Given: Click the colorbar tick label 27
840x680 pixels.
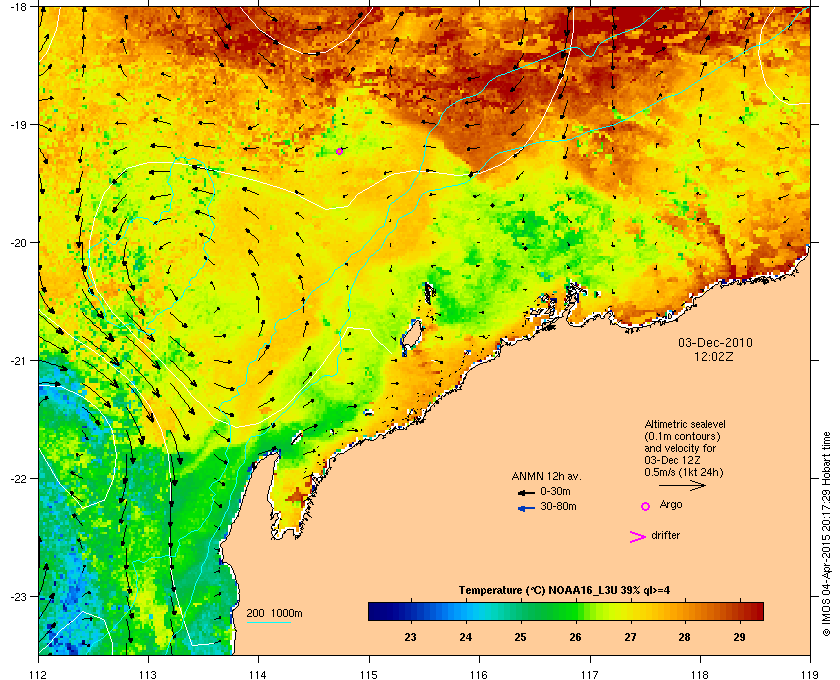Looking at the screenshot, I should click(x=630, y=637).
